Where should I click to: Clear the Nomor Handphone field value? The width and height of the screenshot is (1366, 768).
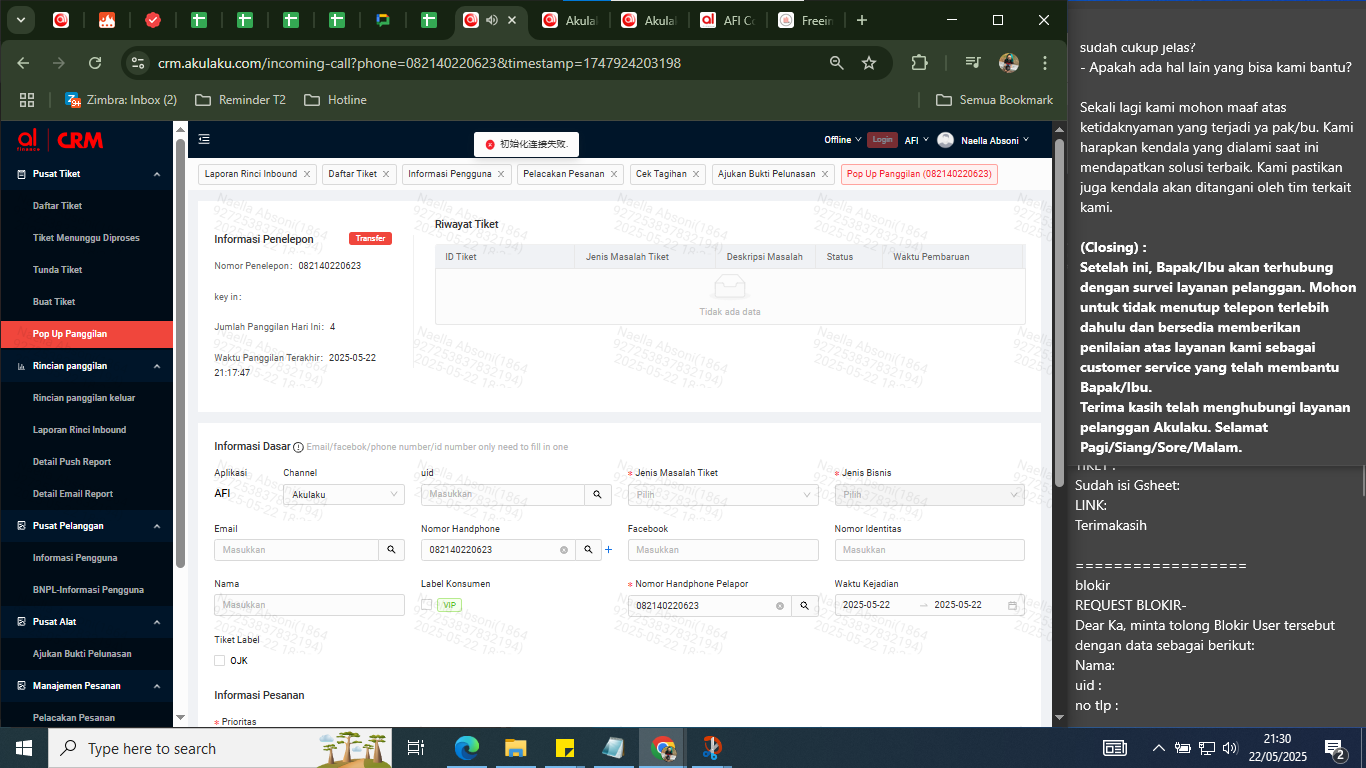564,550
